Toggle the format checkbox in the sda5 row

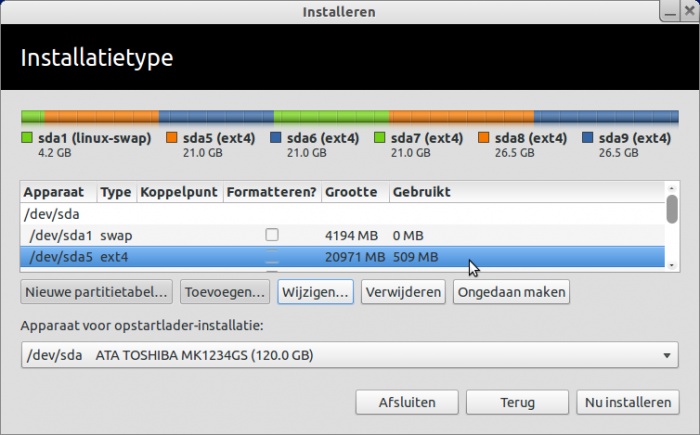point(272,257)
